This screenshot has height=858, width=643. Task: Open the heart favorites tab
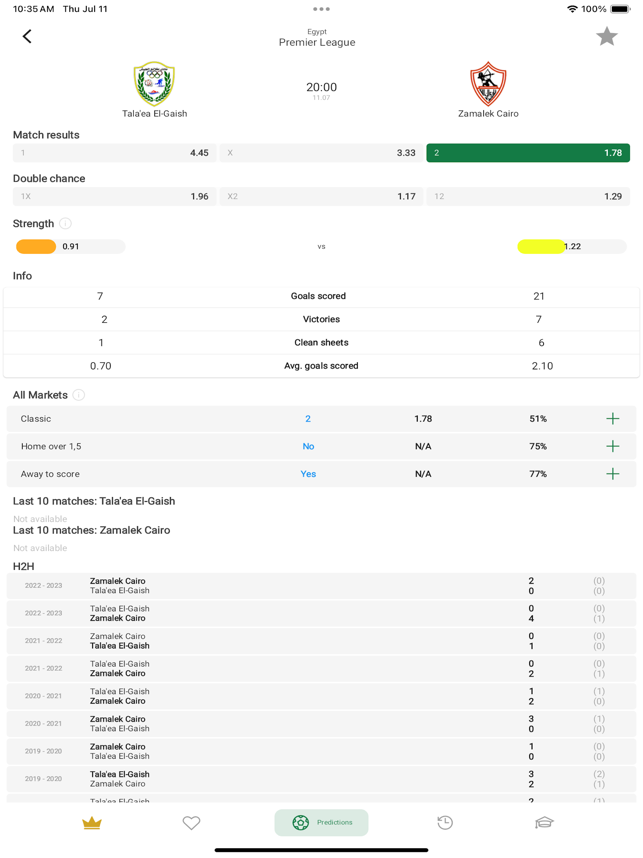click(192, 822)
